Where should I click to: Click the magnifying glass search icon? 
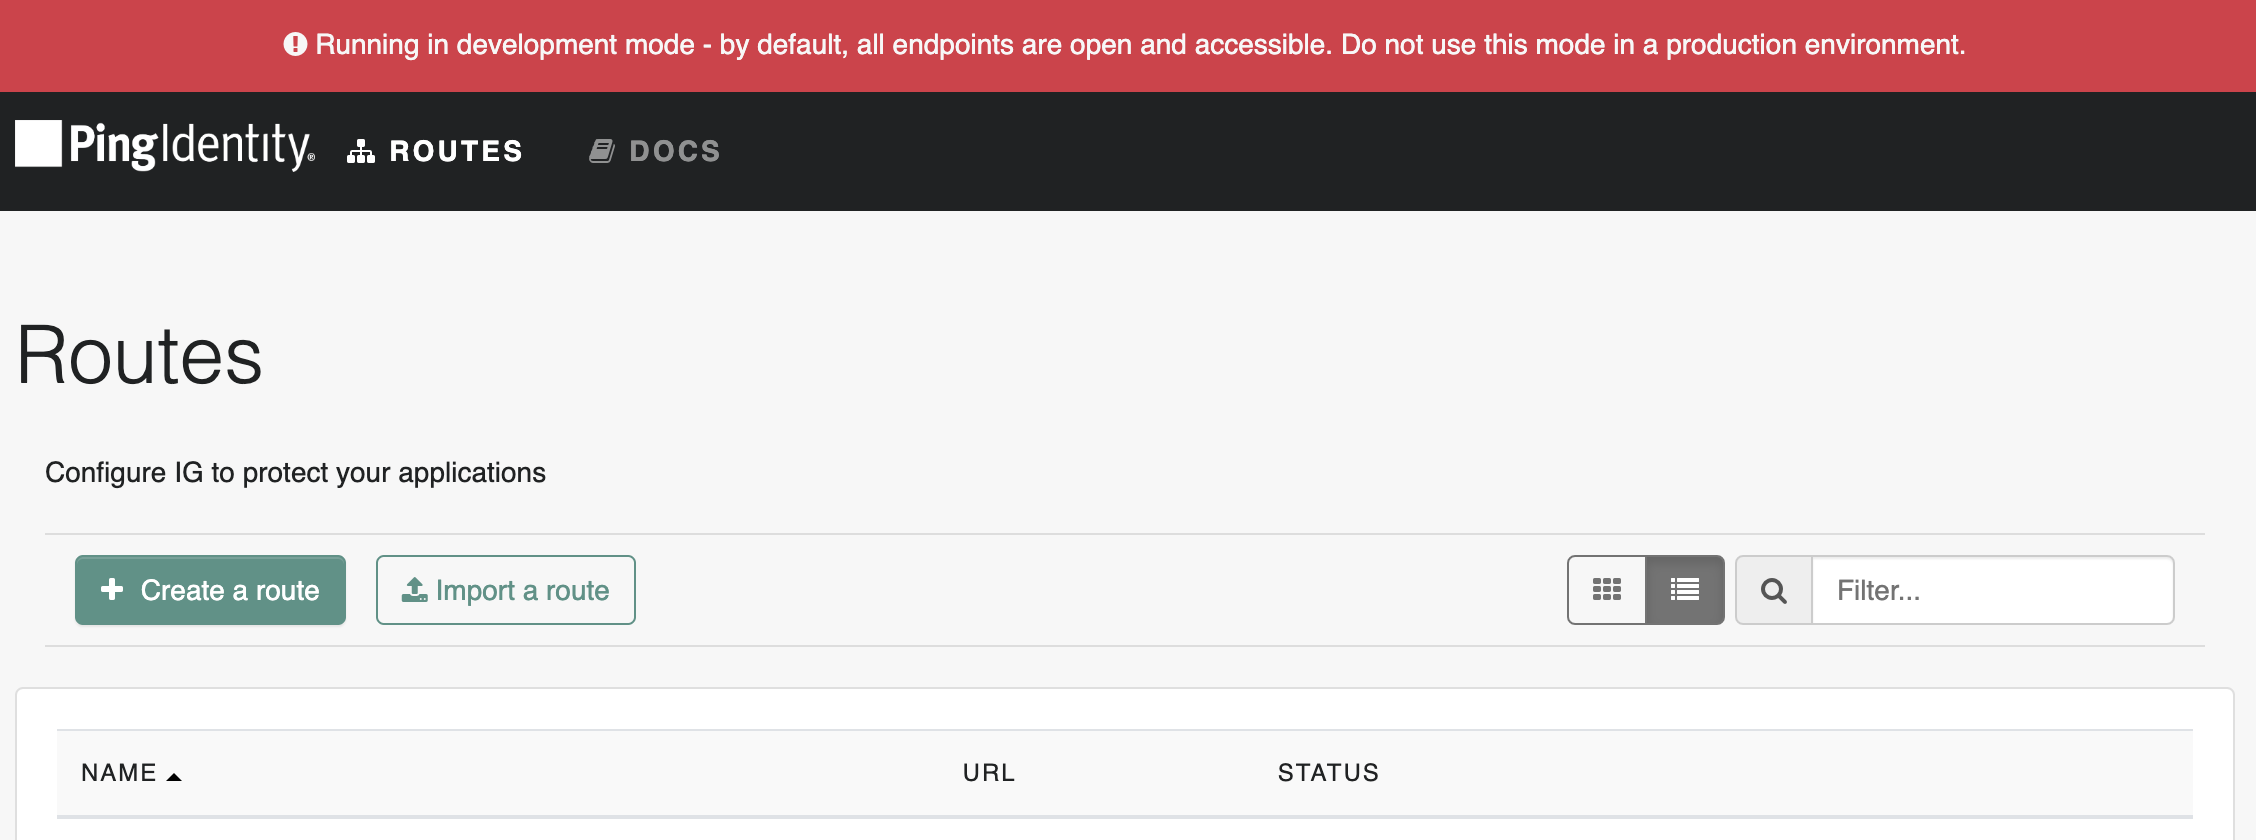pos(1773,590)
